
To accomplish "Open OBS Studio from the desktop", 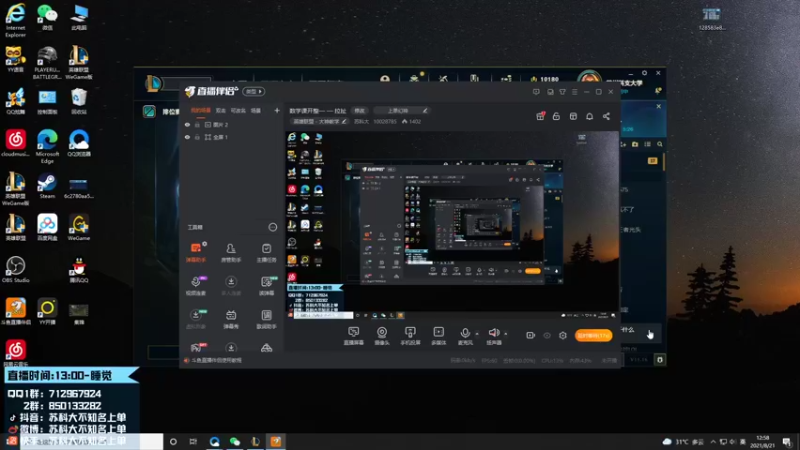I will pyautogui.click(x=15, y=269).
